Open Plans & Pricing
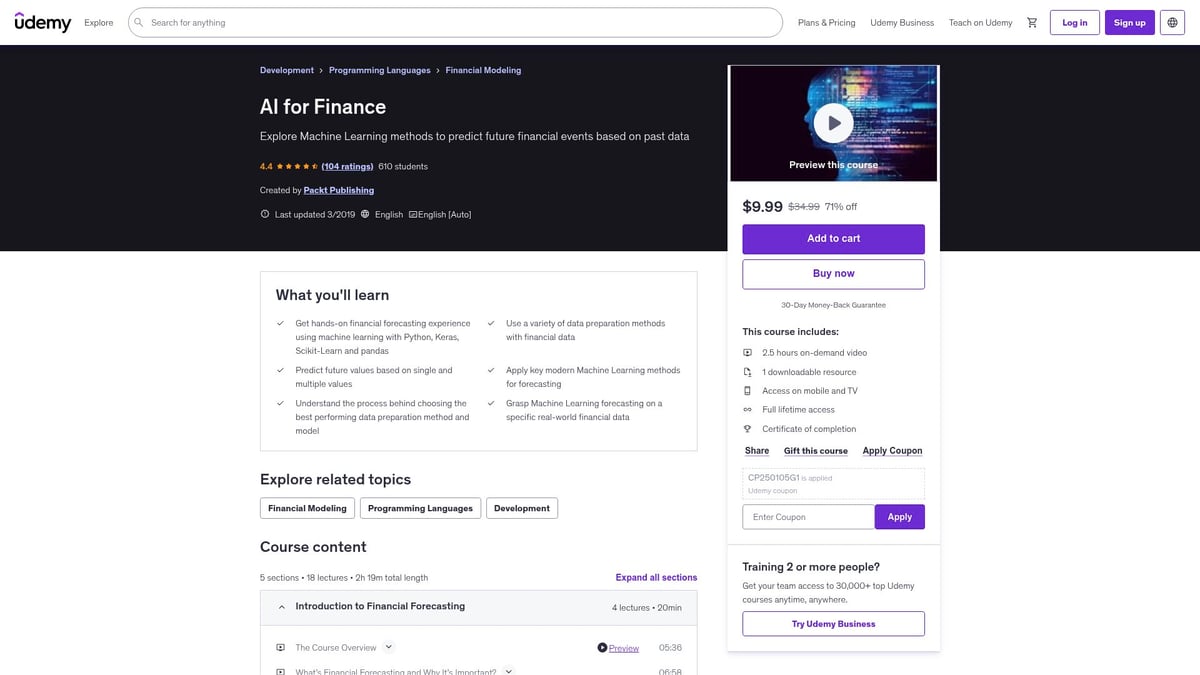The height and width of the screenshot is (675, 1200). point(827,22)
